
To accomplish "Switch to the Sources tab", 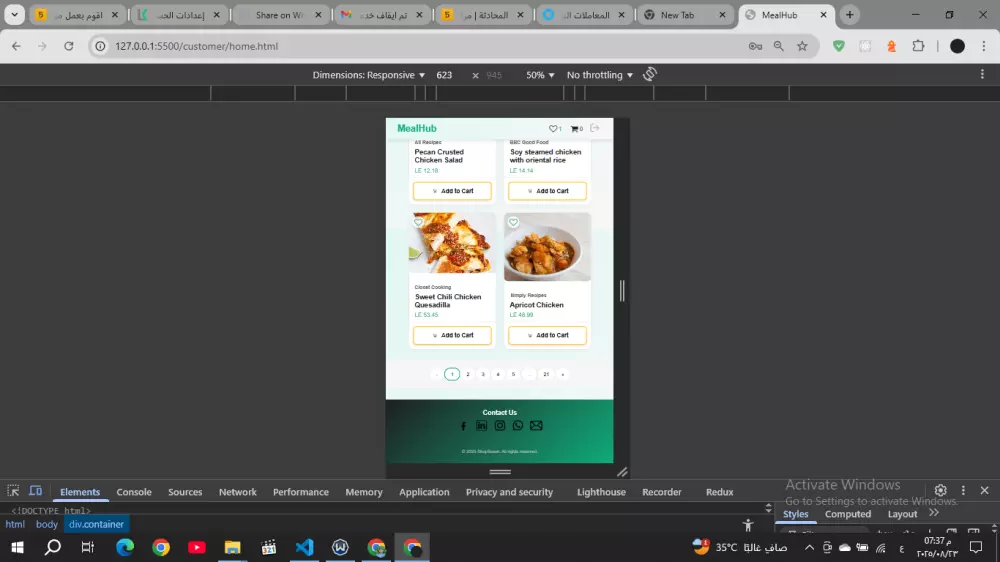I will click(x=185, y=492).
